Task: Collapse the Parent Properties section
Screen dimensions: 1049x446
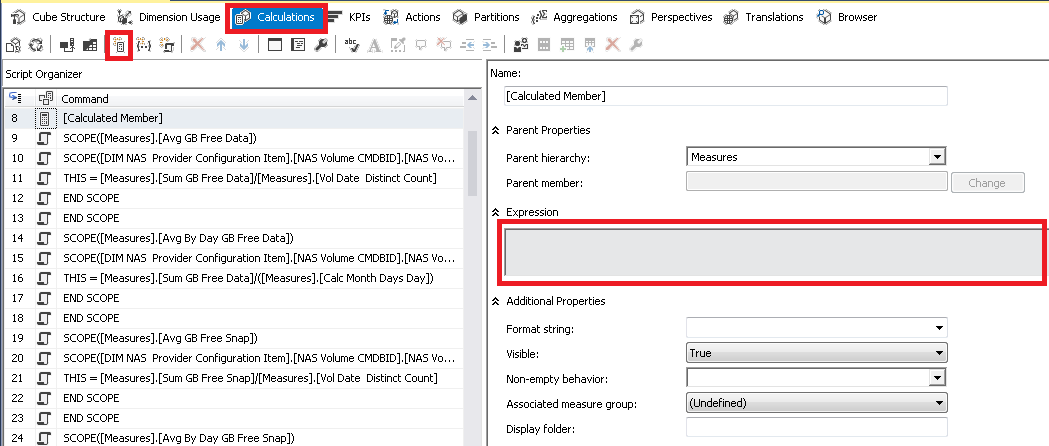Action: (496, 130)
